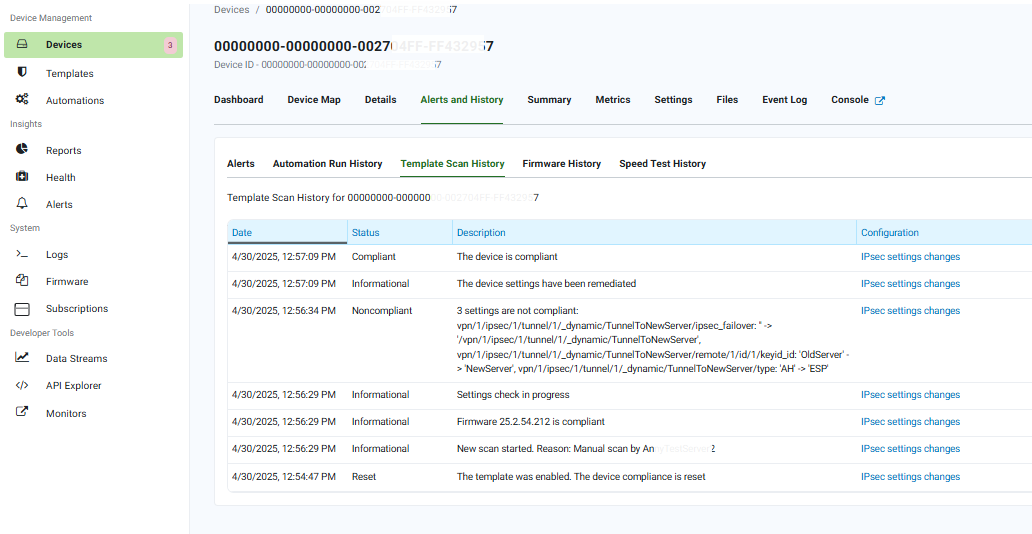Click the Alerts bell icon in sidebar

click(22, 204)
